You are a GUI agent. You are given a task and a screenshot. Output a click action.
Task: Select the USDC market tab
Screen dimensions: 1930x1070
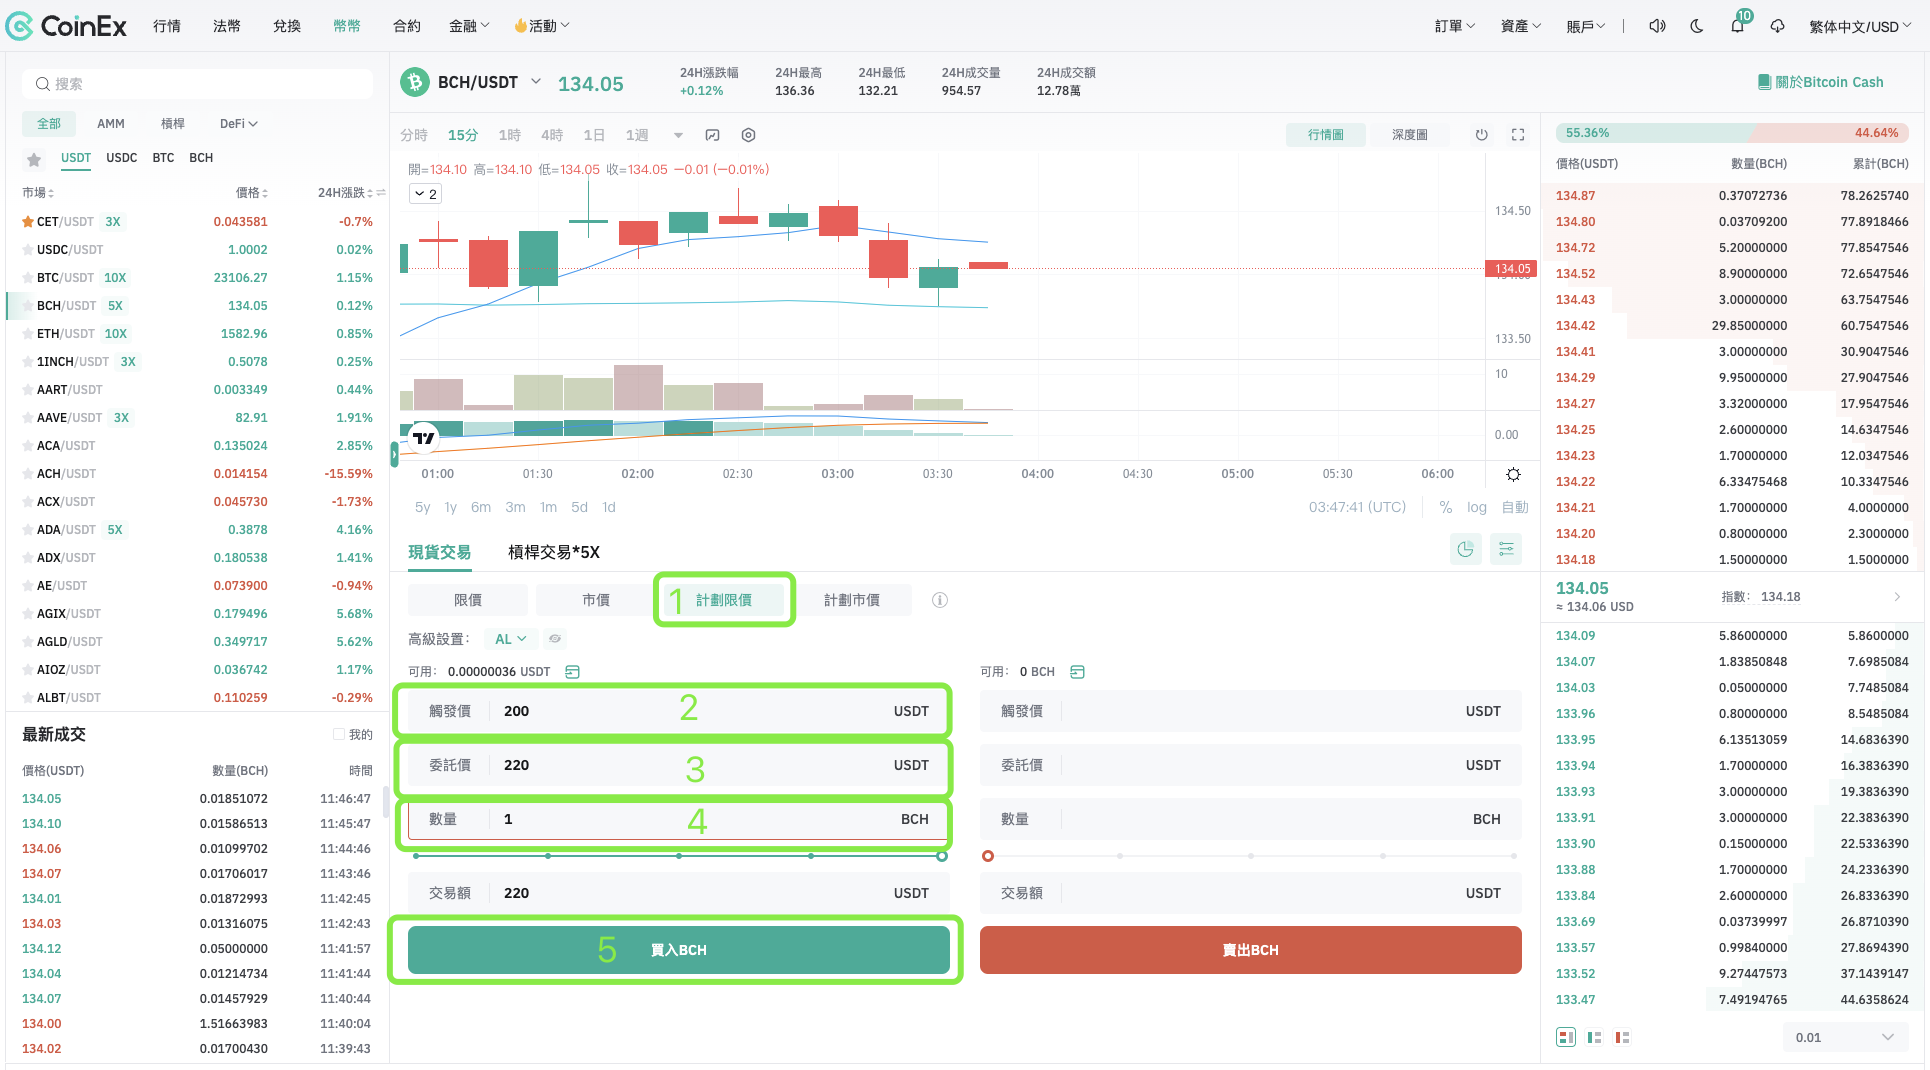coord(122,158)
